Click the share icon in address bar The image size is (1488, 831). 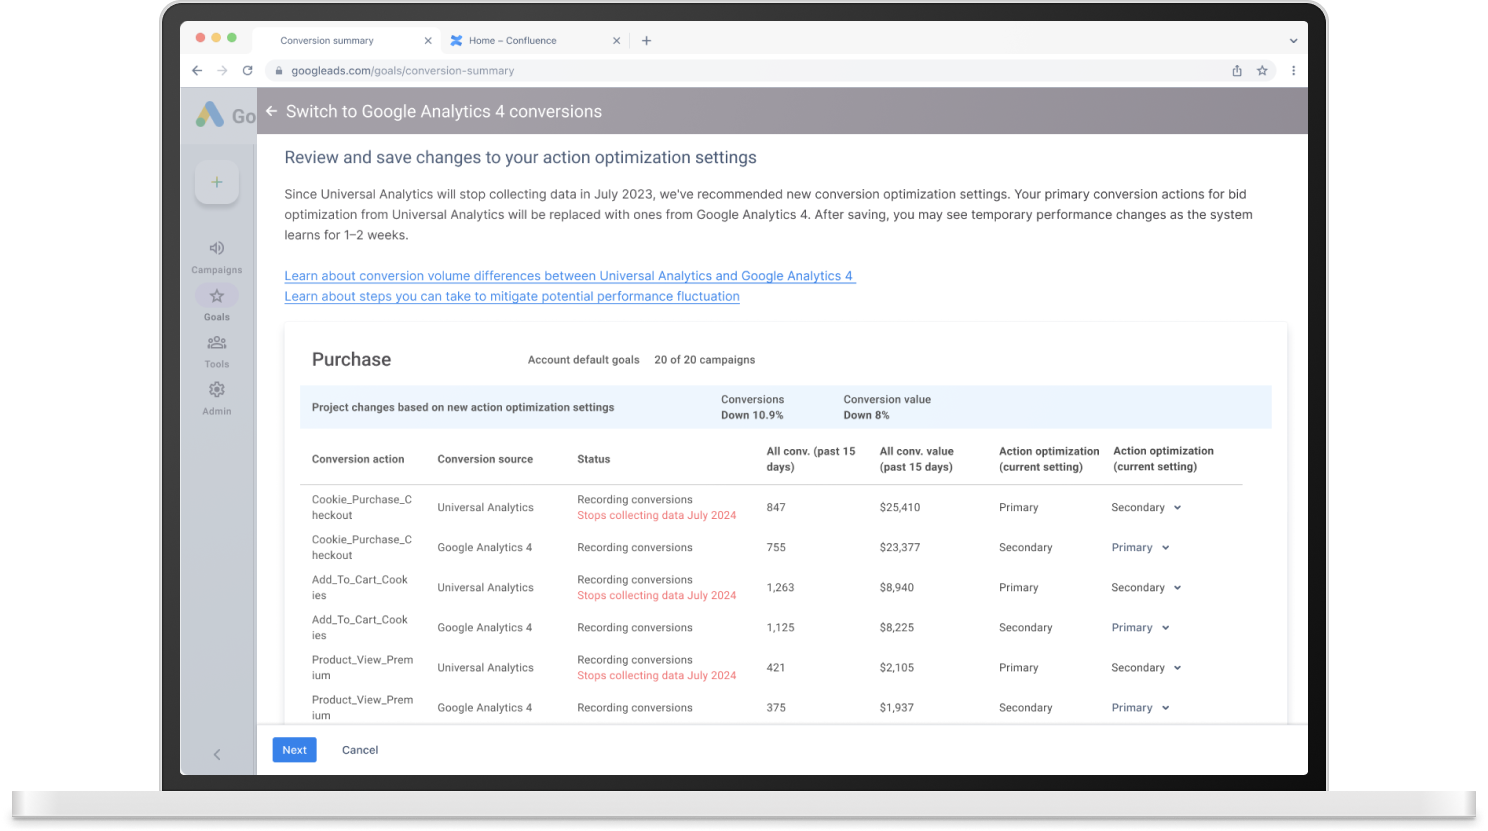tap(1237, 71)
